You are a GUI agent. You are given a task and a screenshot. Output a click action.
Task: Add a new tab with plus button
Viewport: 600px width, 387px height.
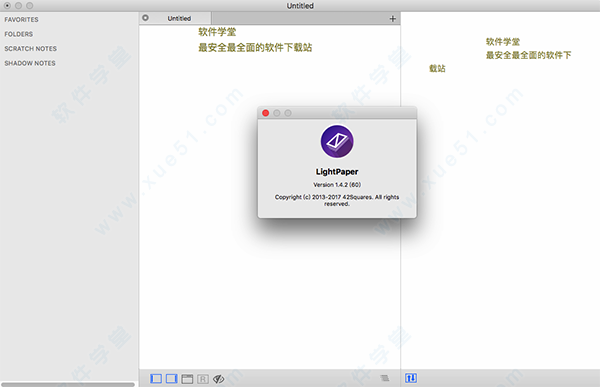click(393, 18)
